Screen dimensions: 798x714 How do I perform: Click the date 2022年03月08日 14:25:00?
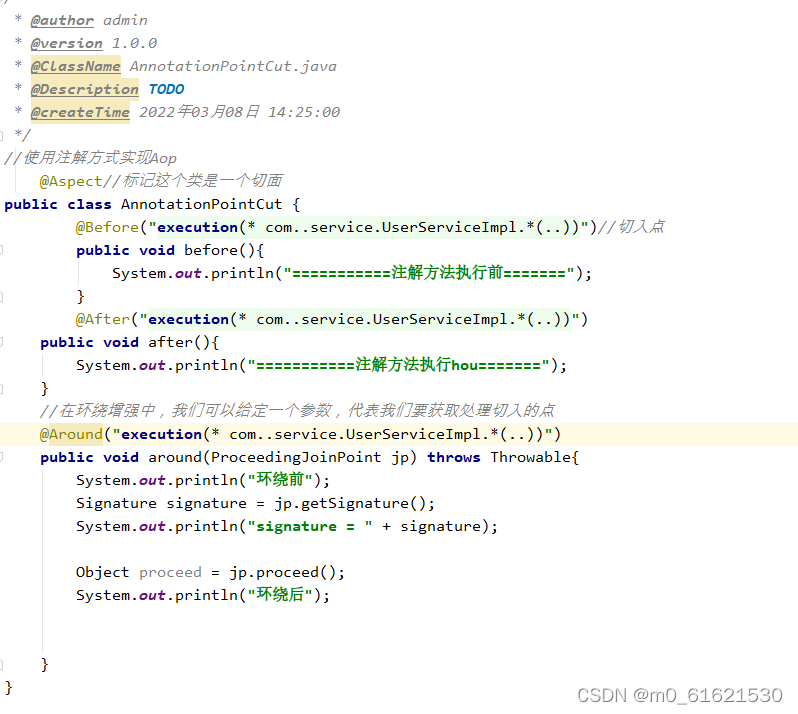[240, 112]
